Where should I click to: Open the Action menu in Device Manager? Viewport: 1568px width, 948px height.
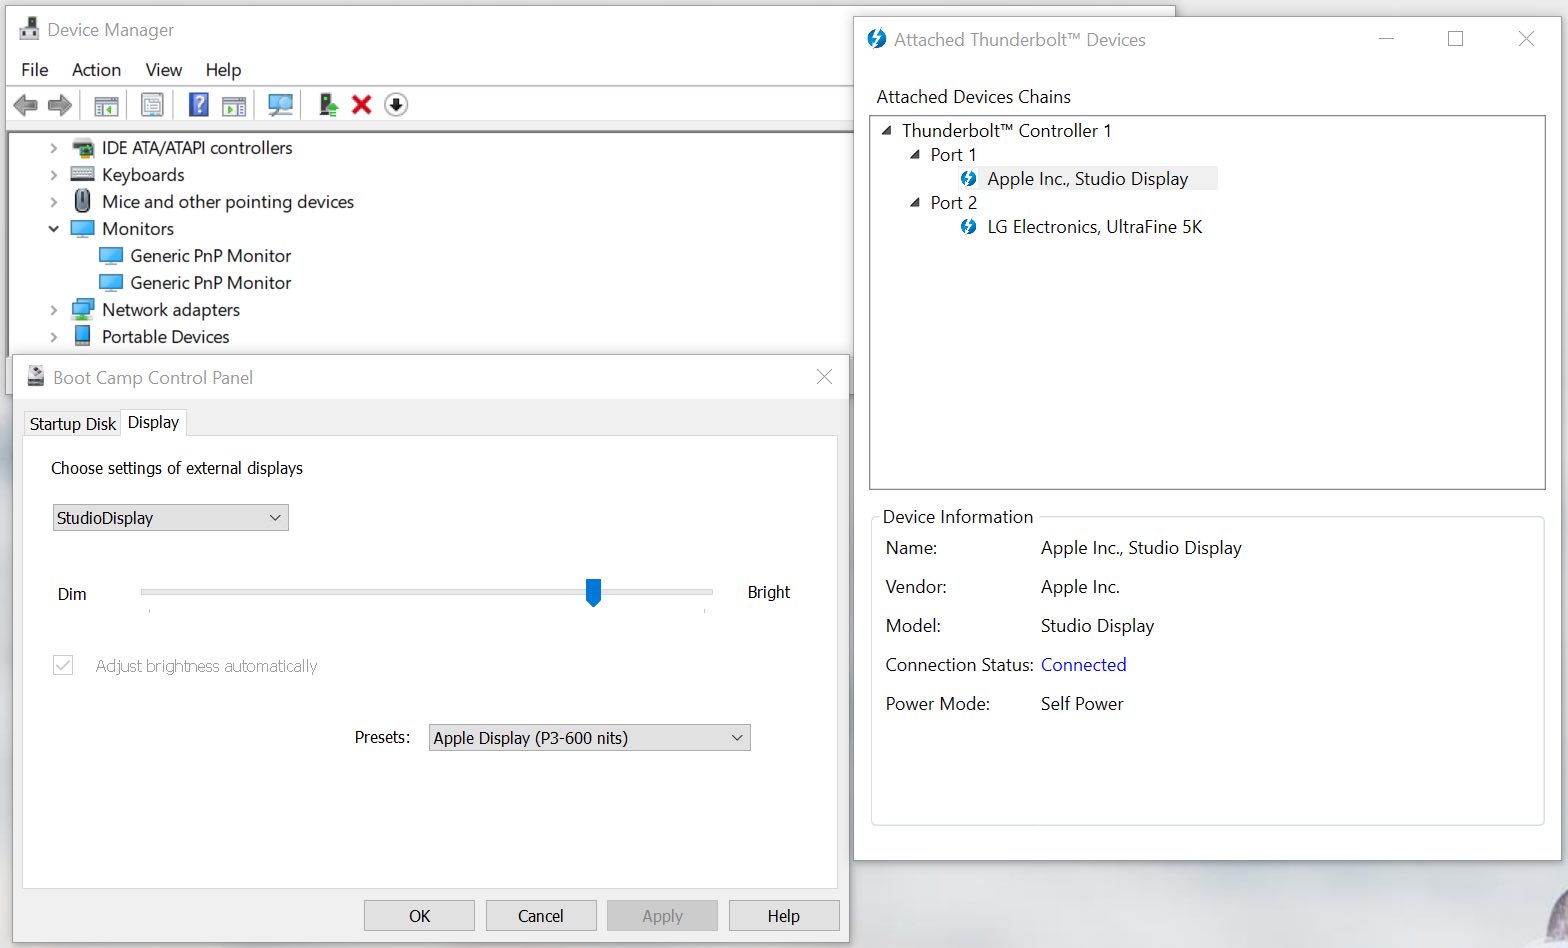point(96,70)
